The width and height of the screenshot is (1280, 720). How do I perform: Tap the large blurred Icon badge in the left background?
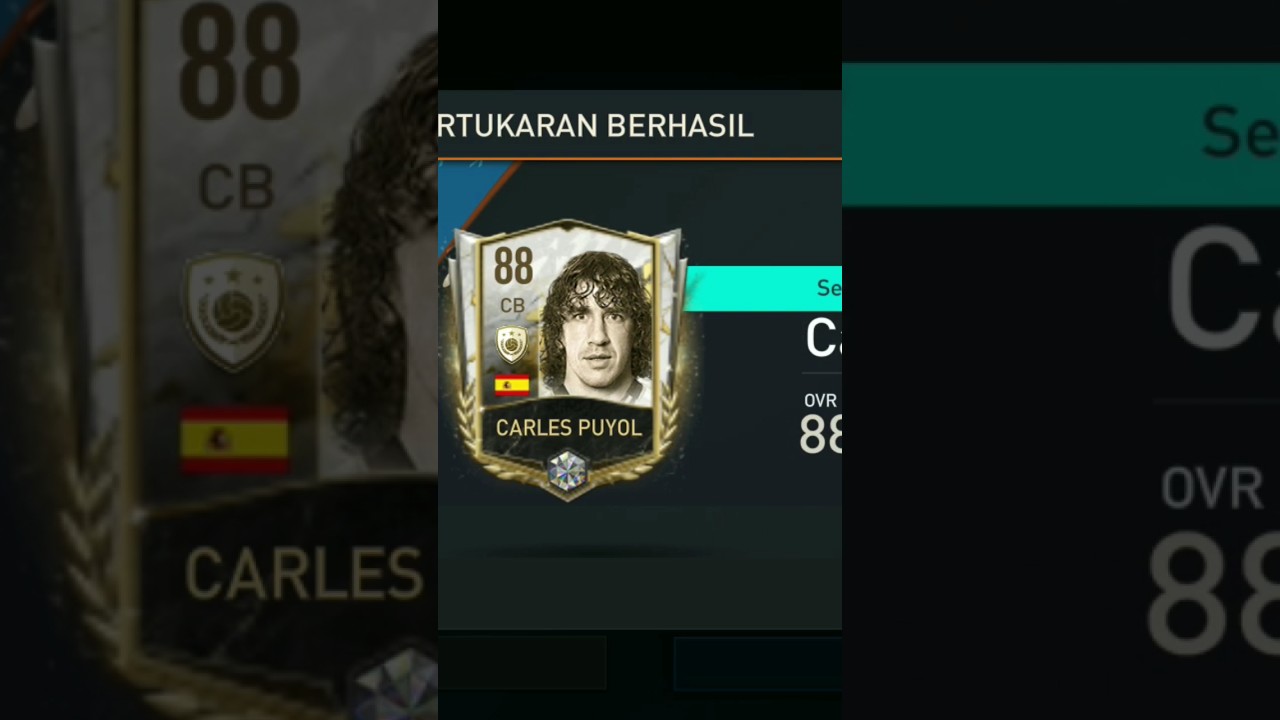[x=234, y=311]
